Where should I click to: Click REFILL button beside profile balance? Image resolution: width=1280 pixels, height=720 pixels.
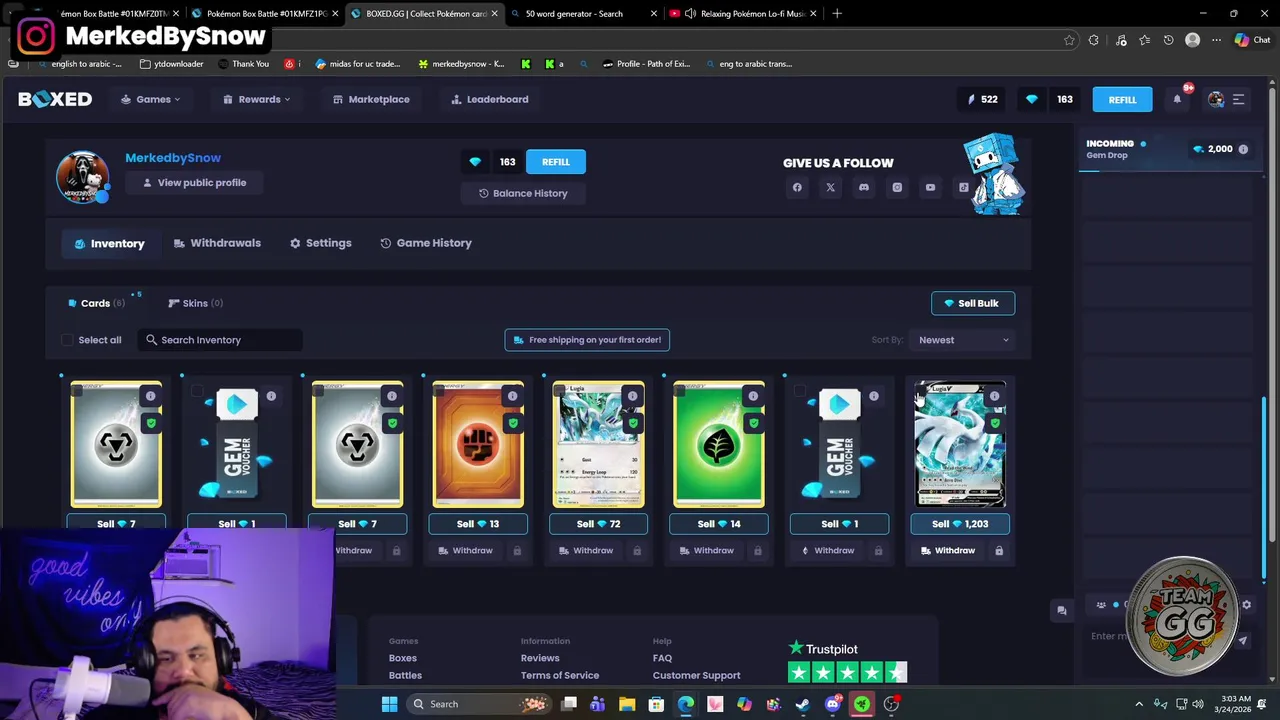pos(556,162)
